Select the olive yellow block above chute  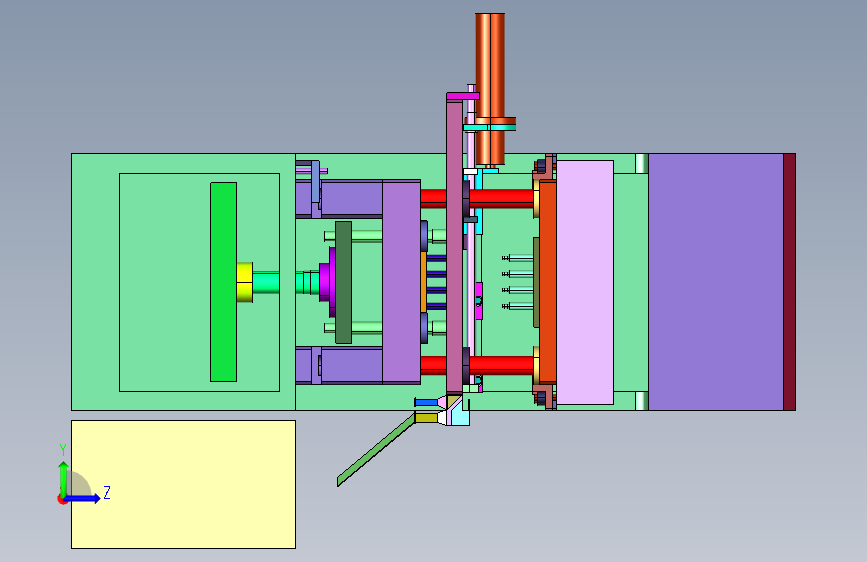426,418
